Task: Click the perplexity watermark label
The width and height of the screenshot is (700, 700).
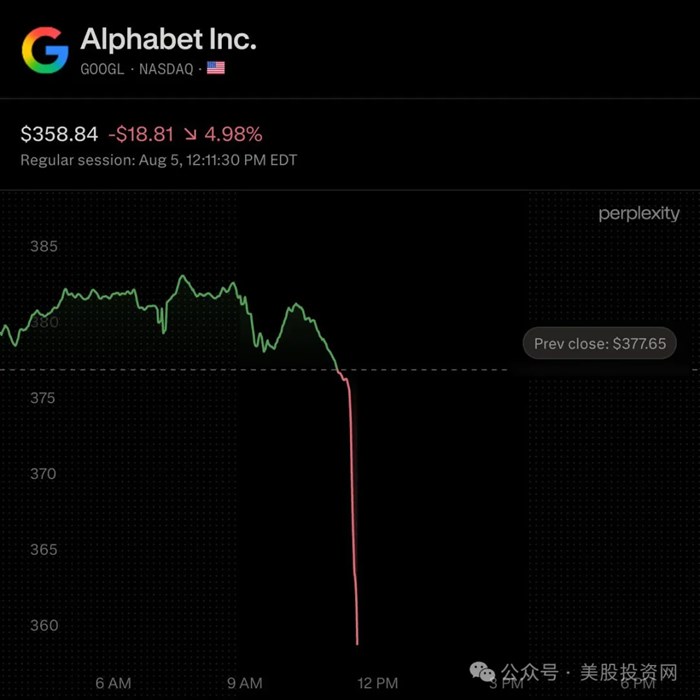Action: point(639,214)
